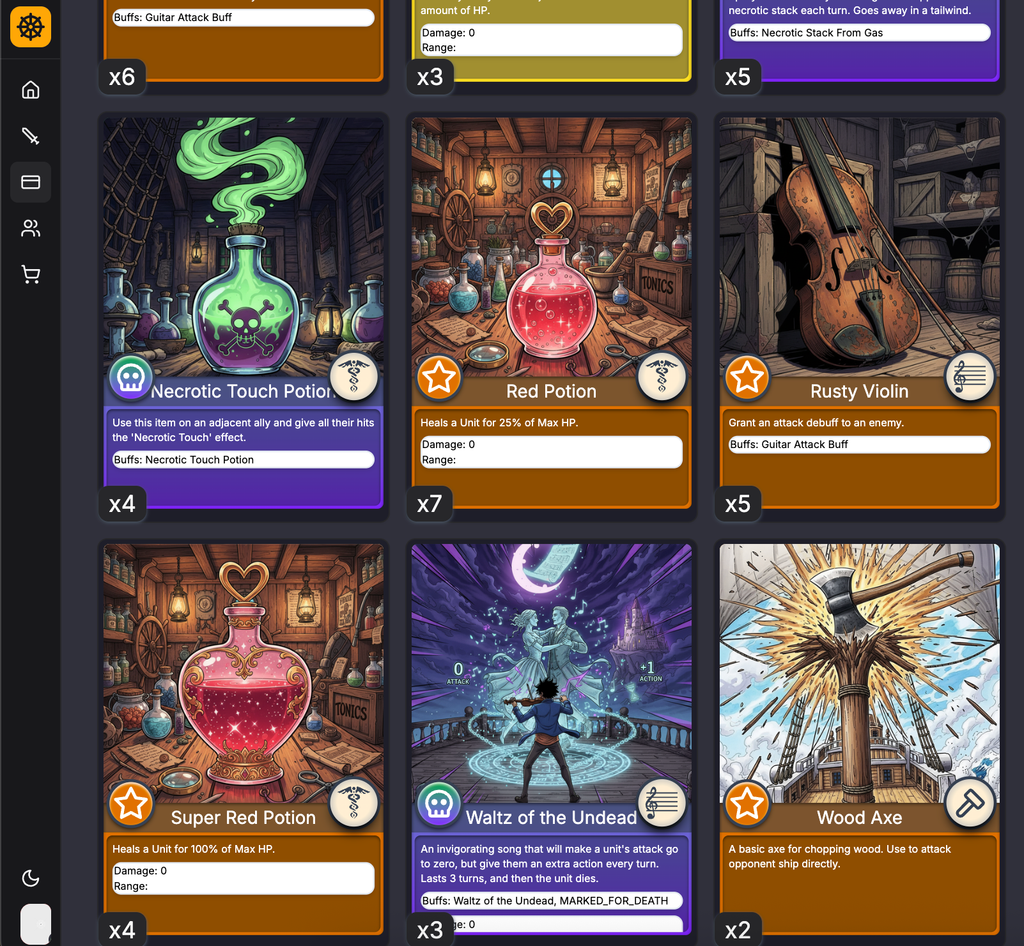
Task: Select the Rusty Violin card title
Action: (x=859, y=391)
